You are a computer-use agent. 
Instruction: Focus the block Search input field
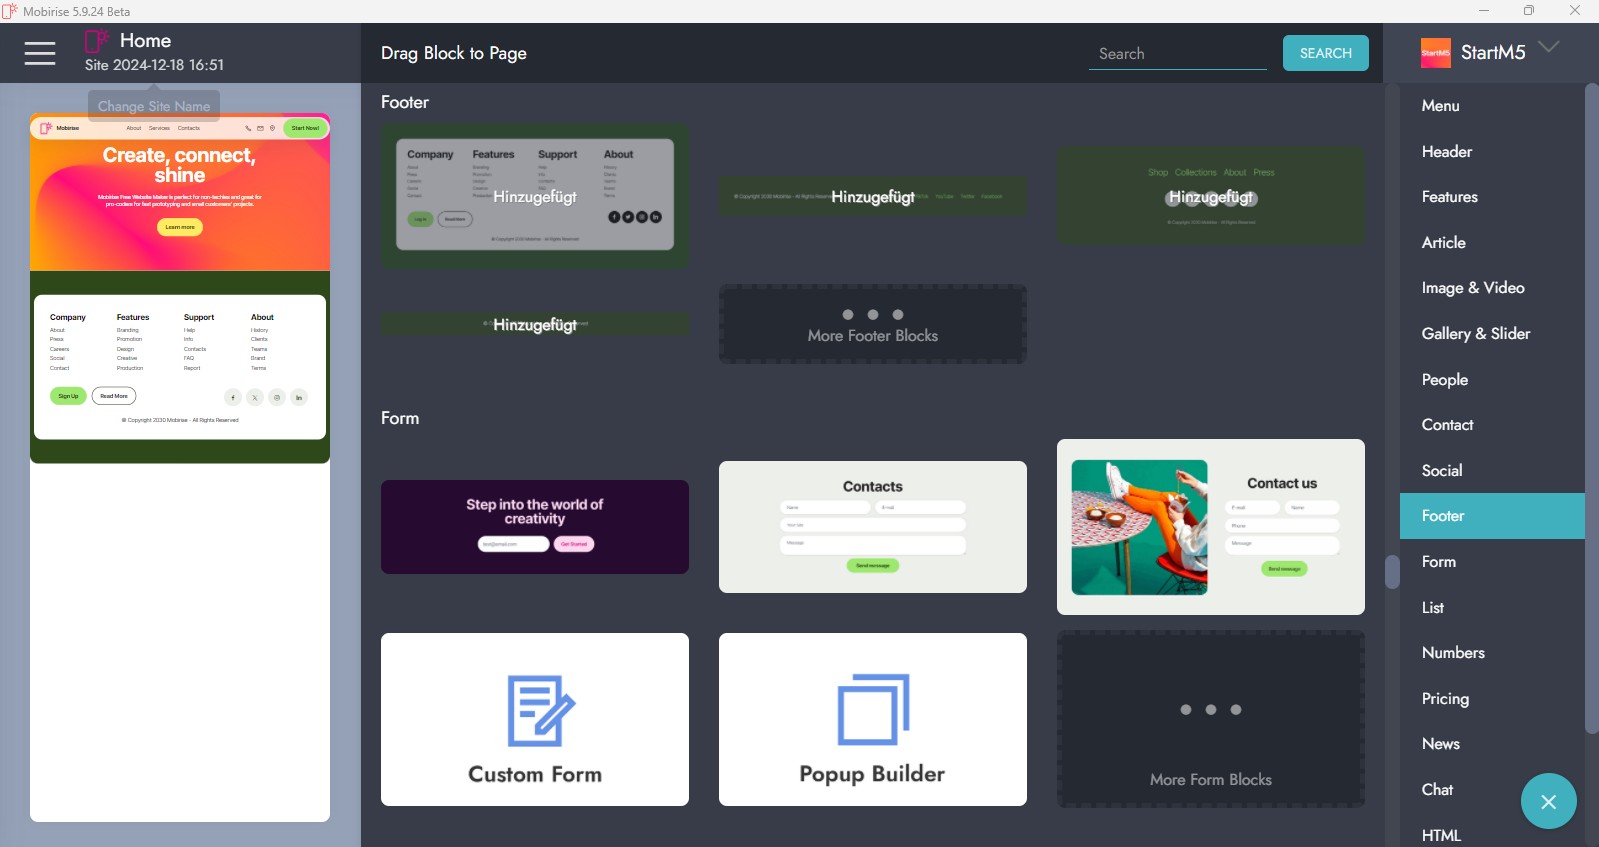click(x=1178, y=54)
